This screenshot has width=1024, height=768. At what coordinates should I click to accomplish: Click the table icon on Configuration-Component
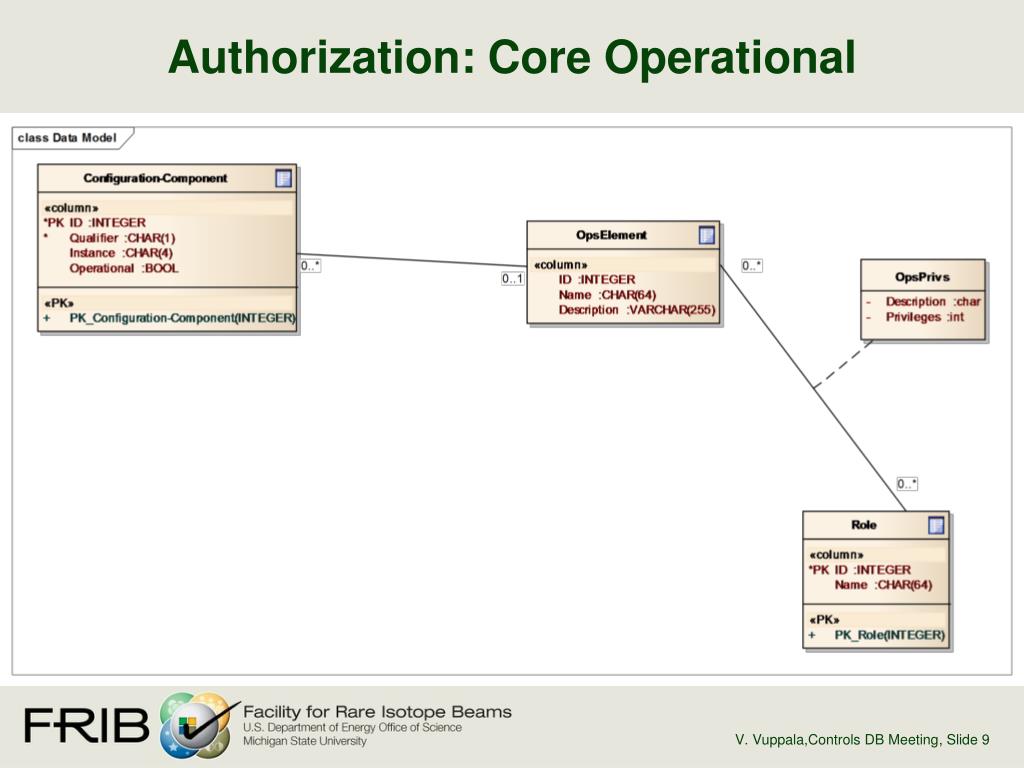pos(283,178)
